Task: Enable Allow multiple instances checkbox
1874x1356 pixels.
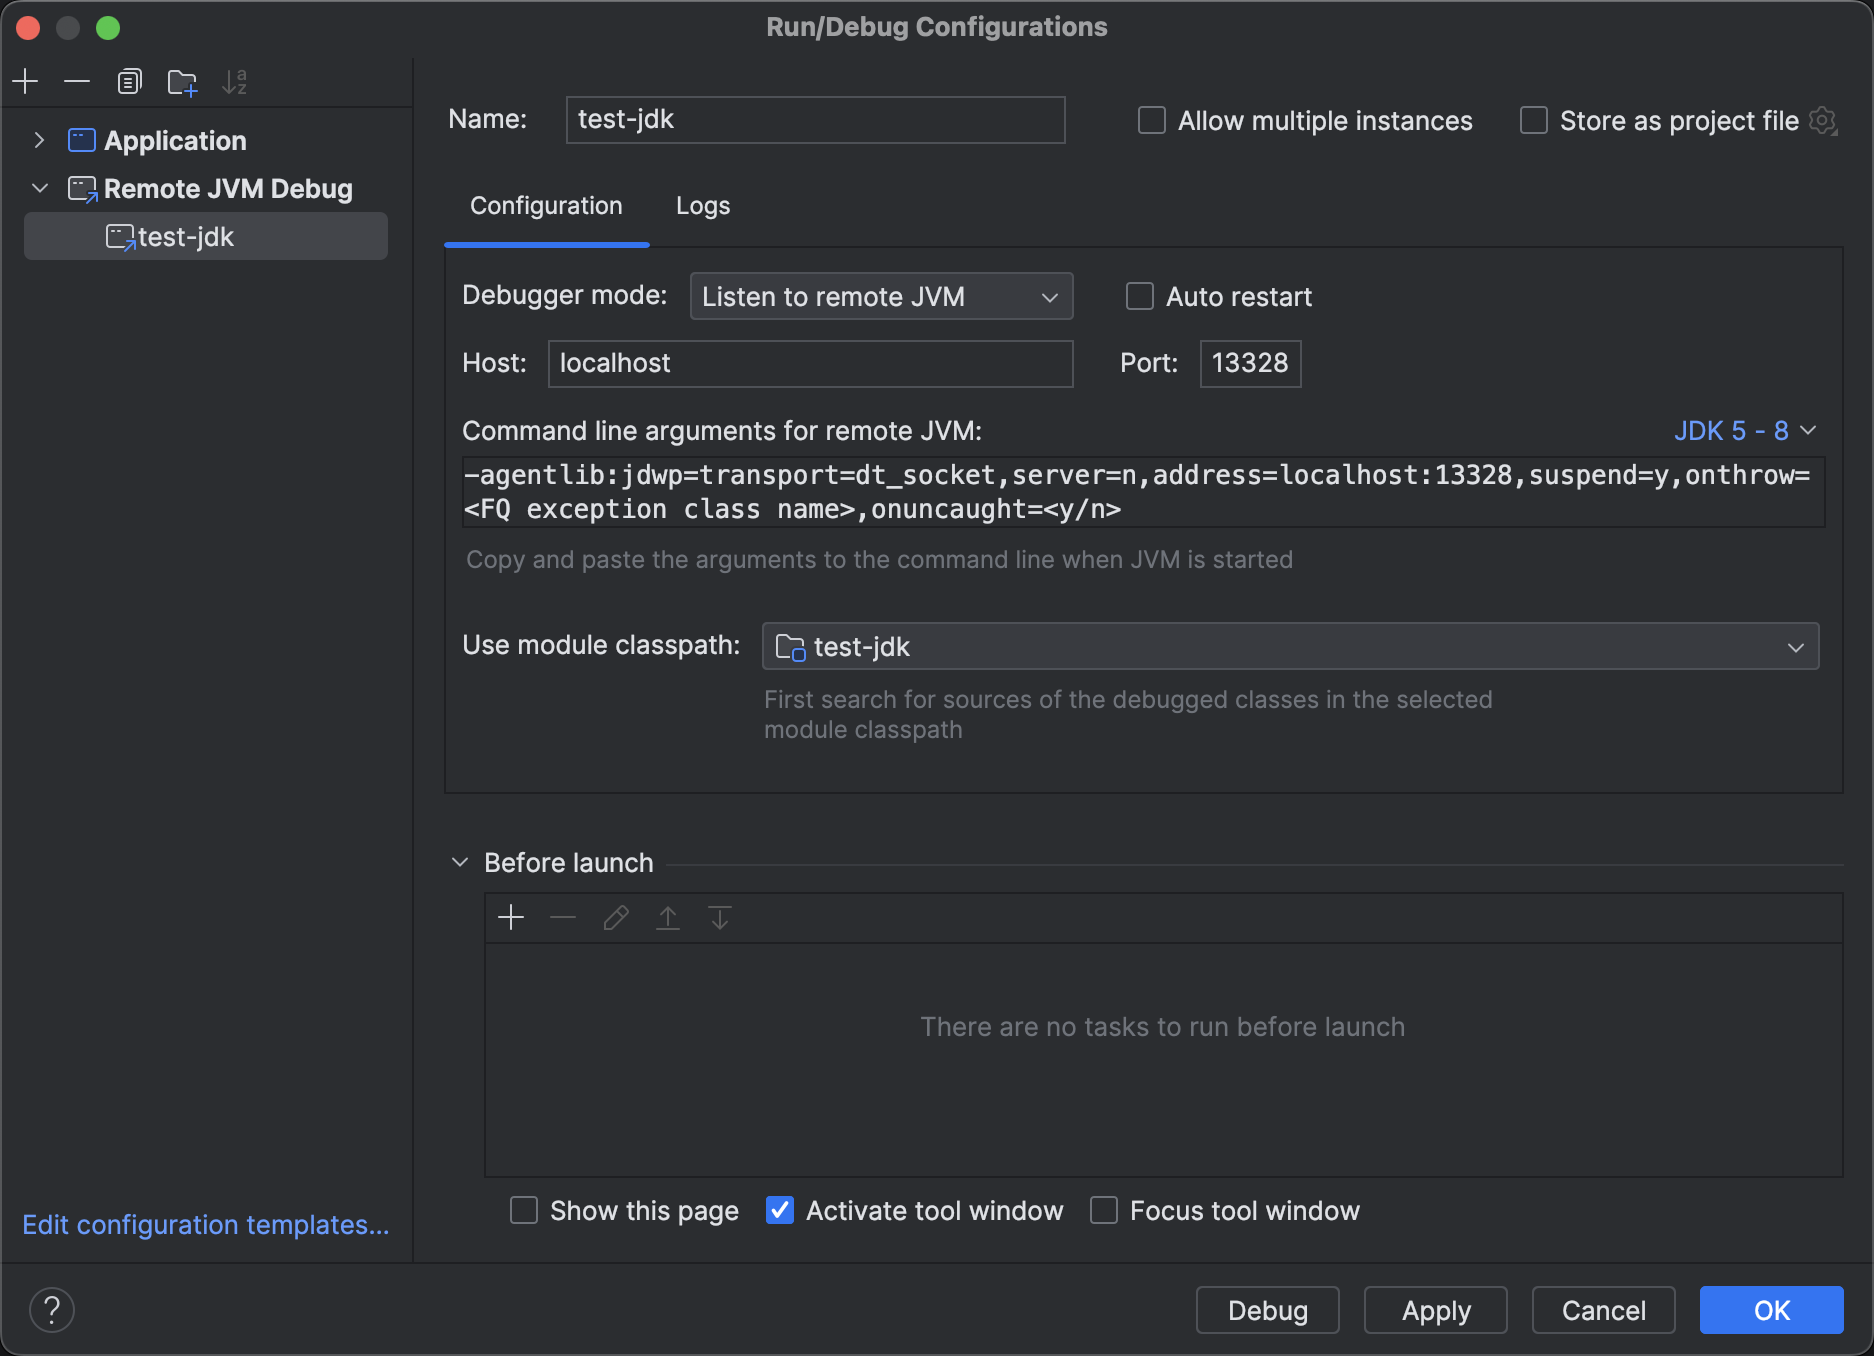Action: tap(1152, 121)
